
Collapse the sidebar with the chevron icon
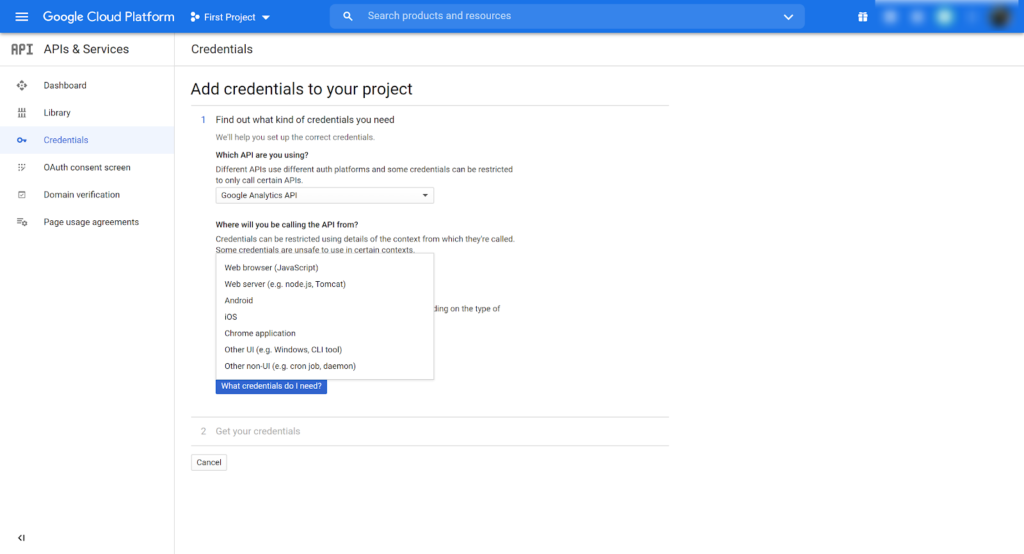coord(22,538)
